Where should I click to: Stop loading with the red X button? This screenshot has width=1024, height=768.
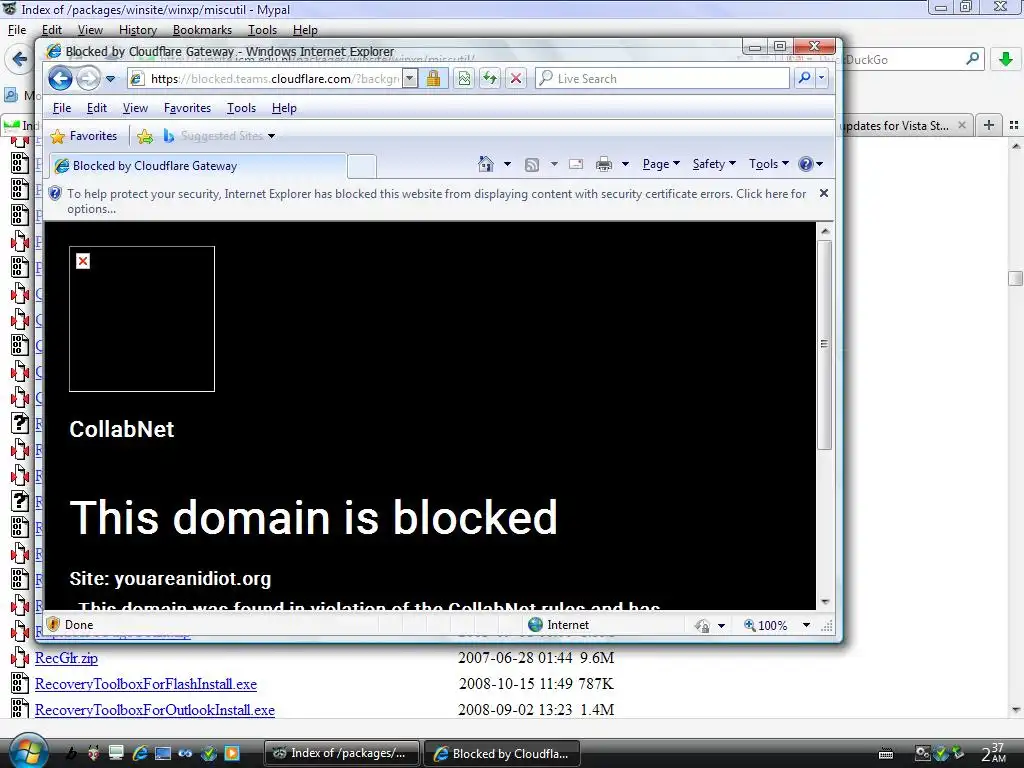click(x=516, y=79)
